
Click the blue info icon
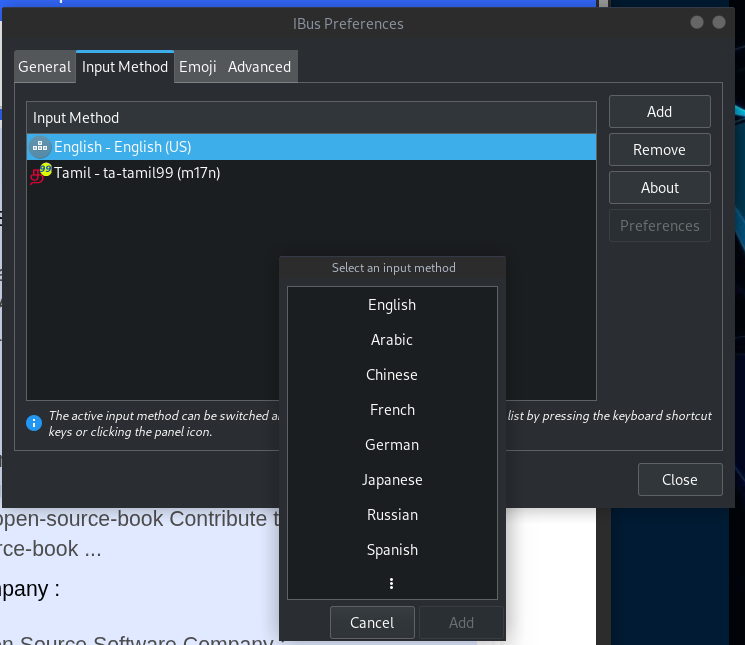click(x=34, y=423)
